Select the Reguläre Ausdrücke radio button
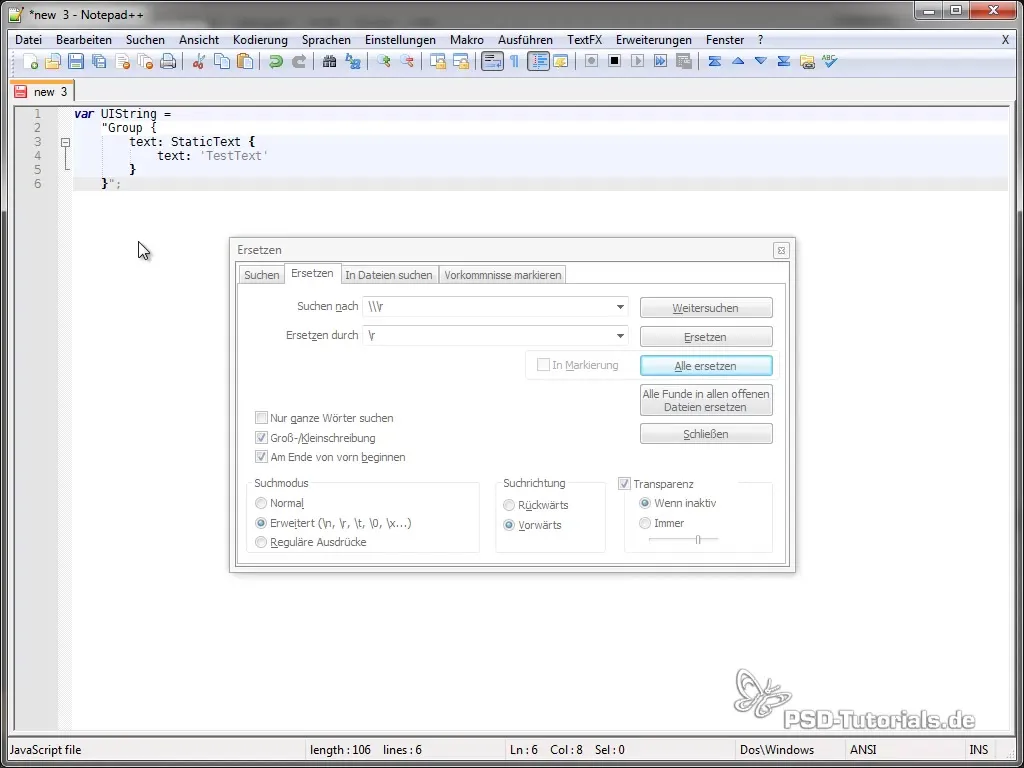 [261, 542]
